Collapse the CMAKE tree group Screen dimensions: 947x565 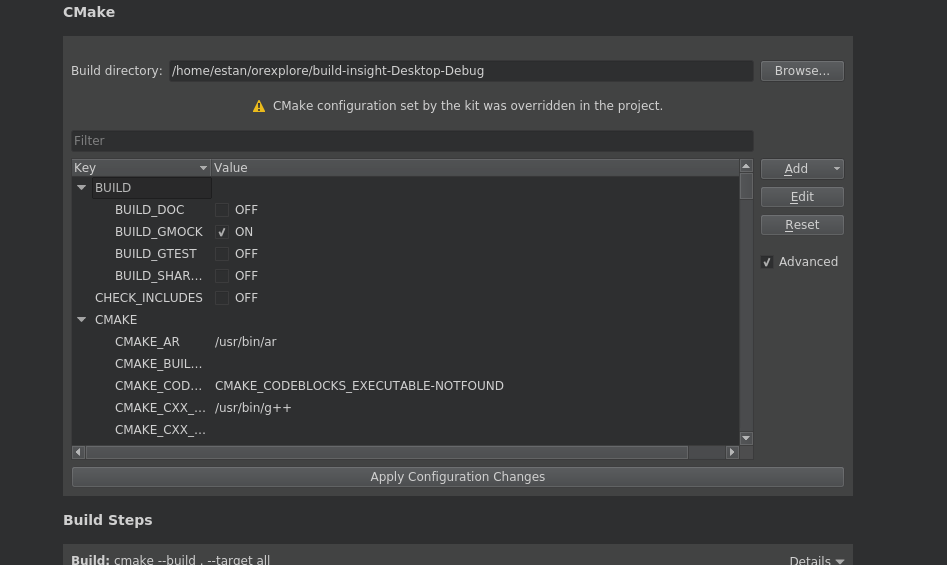tap(82, 320)
